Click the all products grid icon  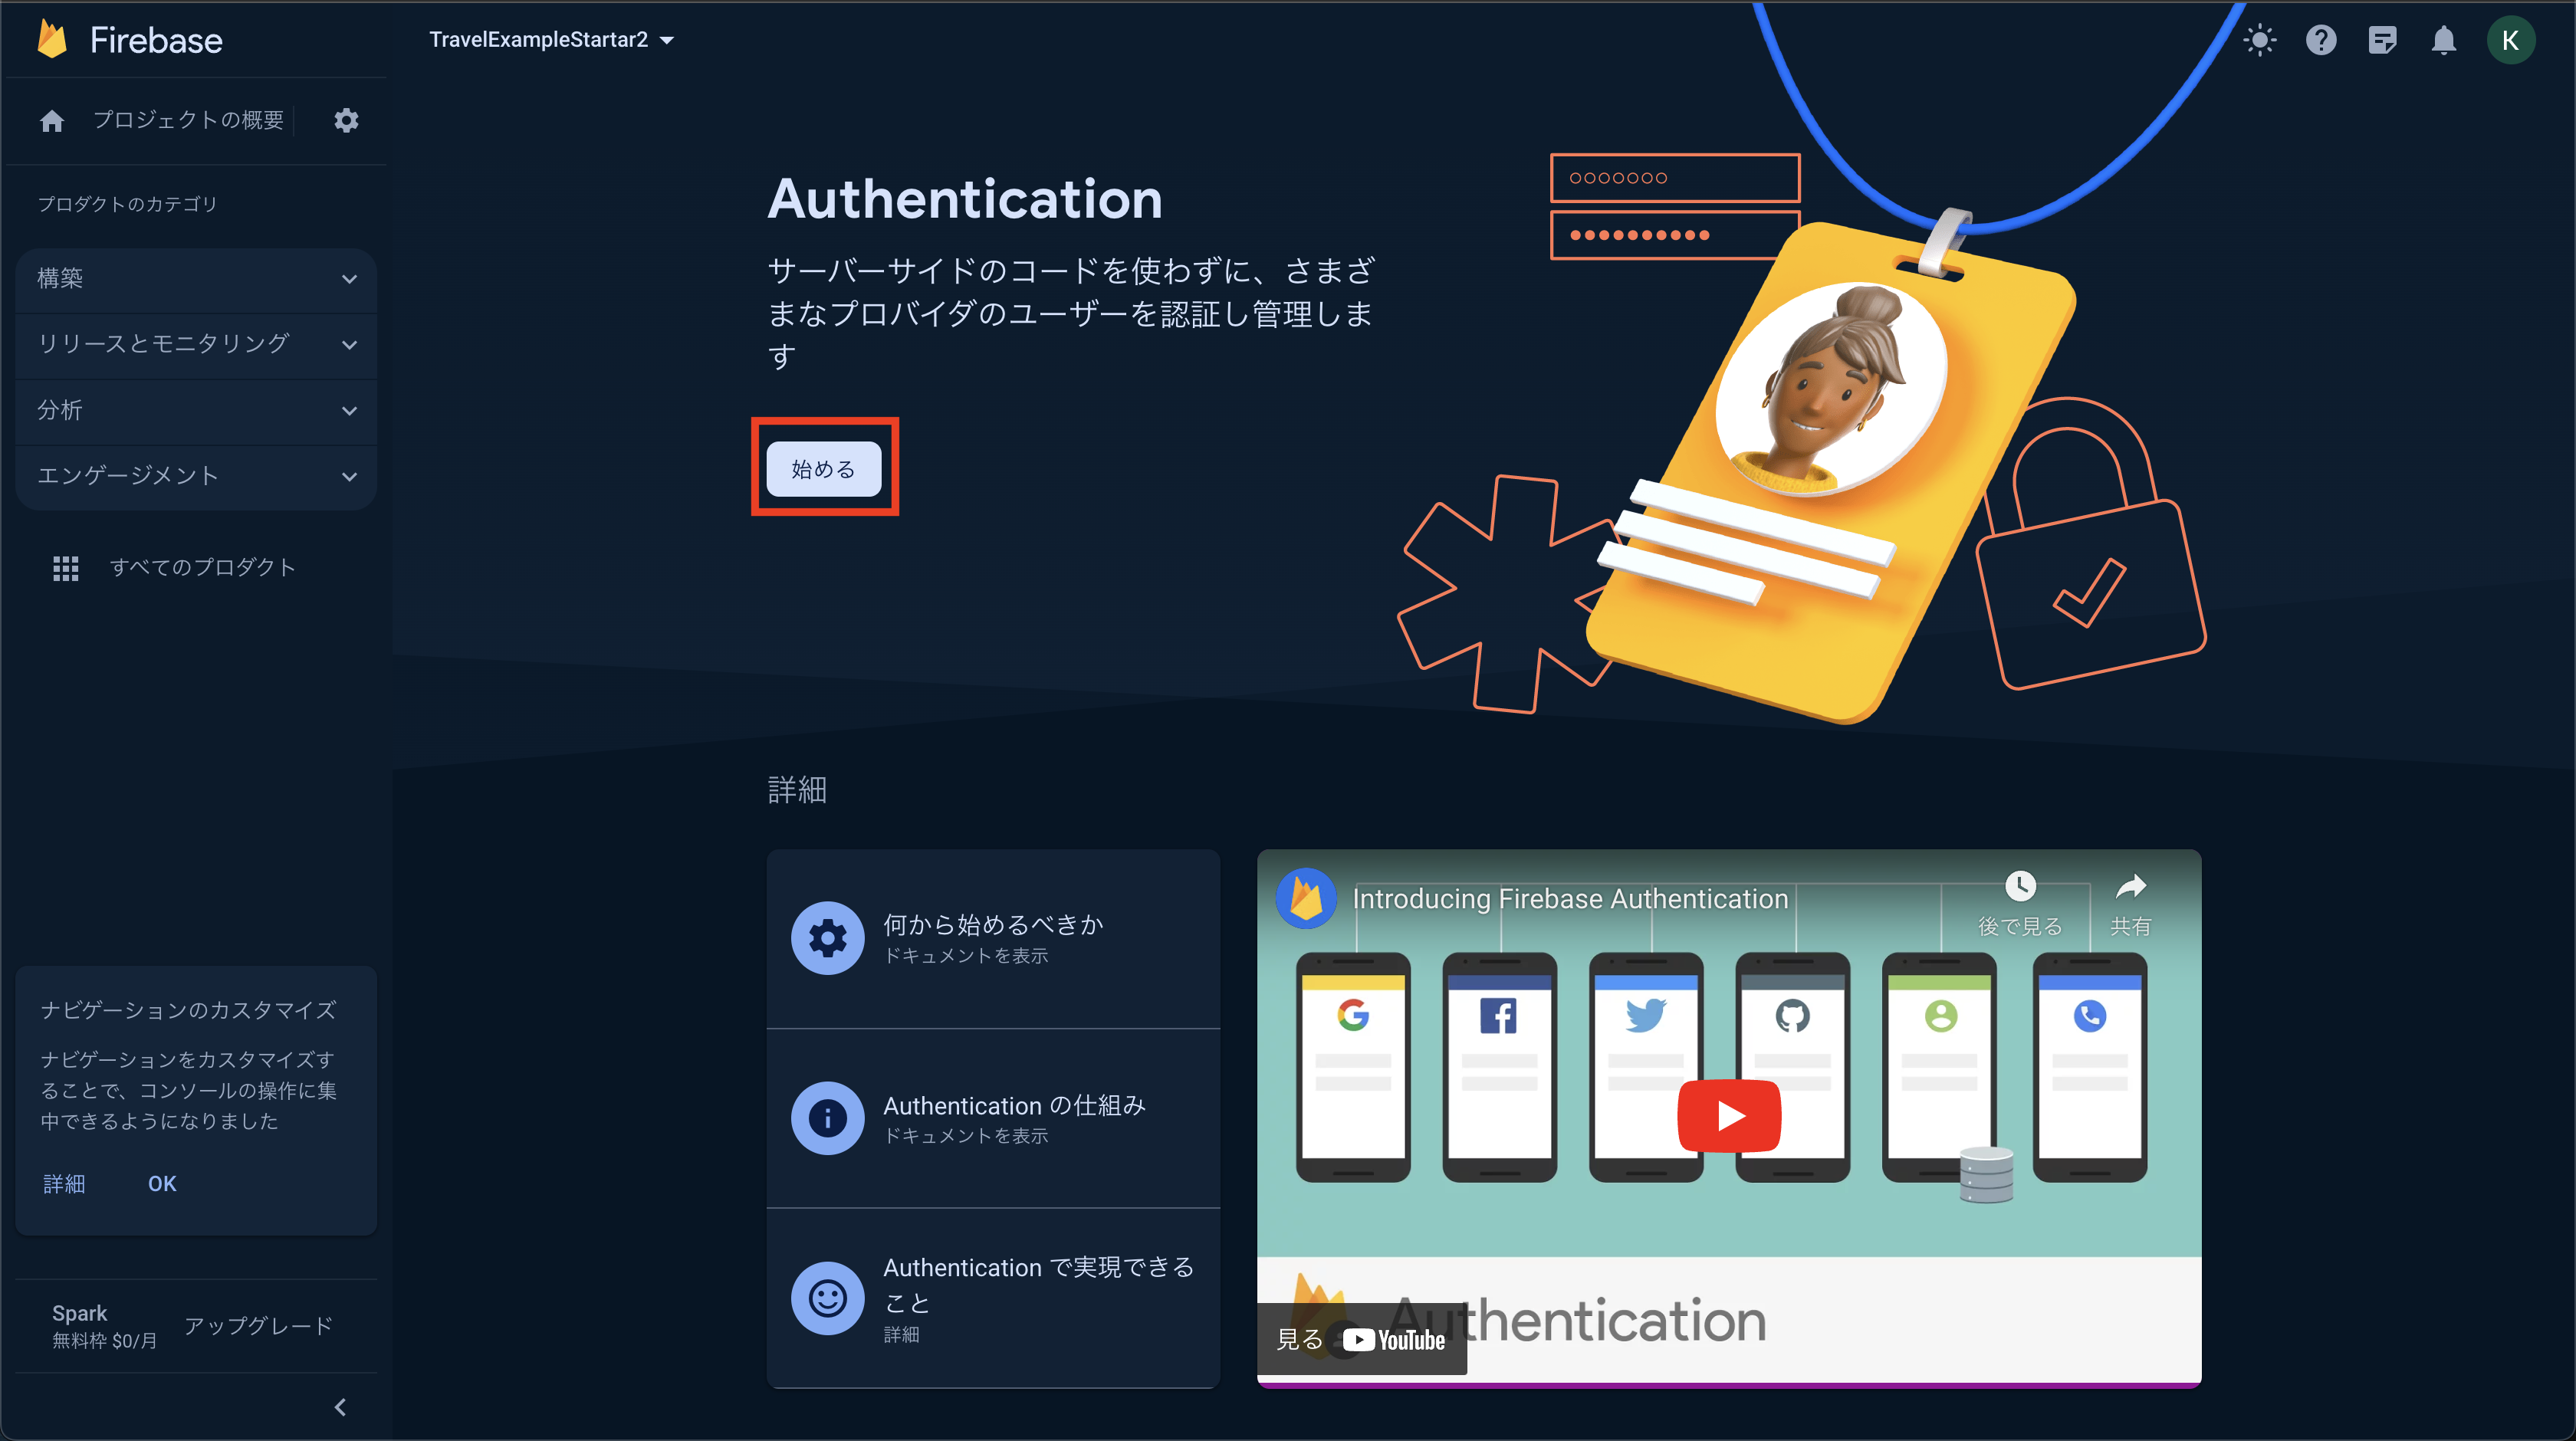(65, 568)
